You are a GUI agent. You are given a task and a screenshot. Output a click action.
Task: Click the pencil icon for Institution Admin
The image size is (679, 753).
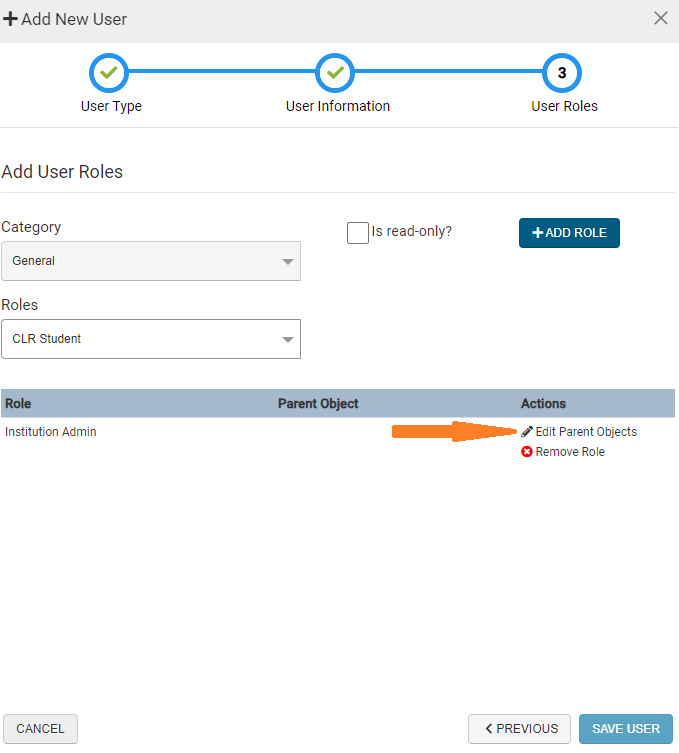527,432
